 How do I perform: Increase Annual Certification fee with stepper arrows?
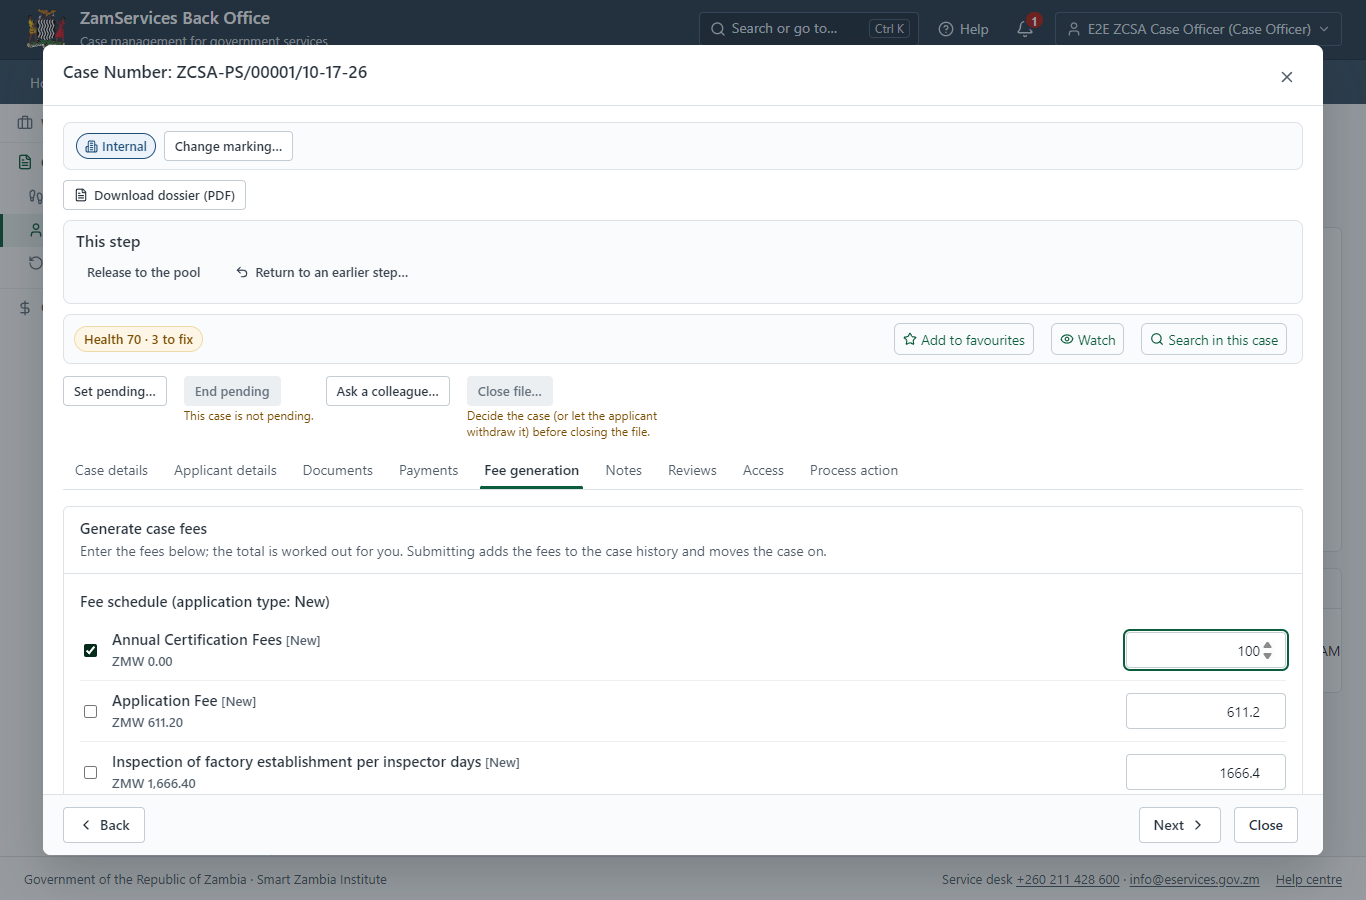1268,645
